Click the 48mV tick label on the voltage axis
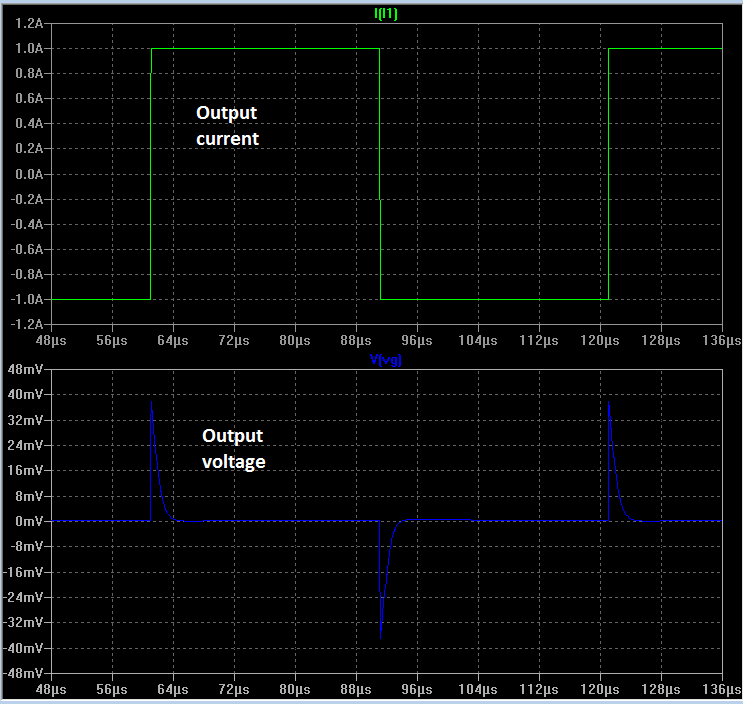Screen dimensions: 743x704 26,369
